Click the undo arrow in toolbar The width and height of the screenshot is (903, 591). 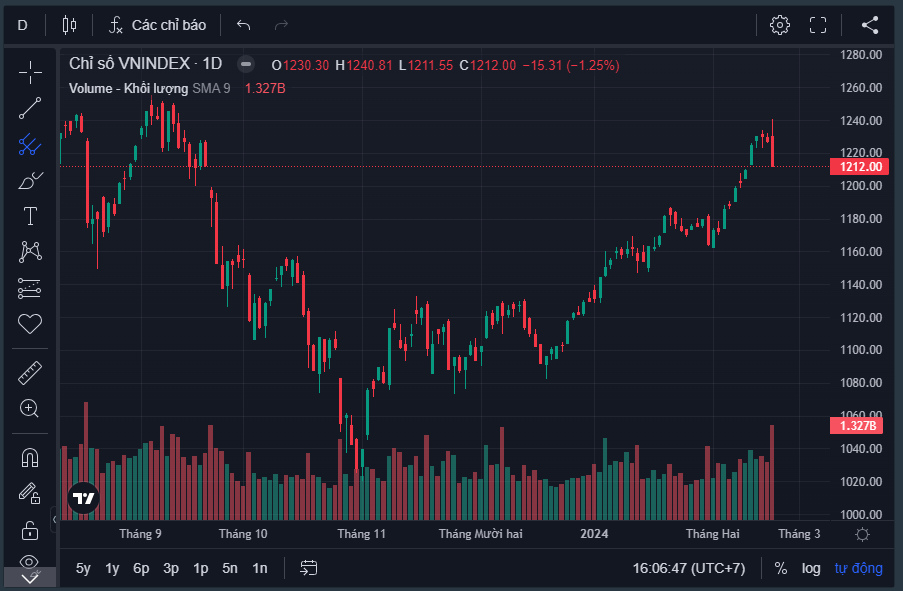[x=244, y=25]
